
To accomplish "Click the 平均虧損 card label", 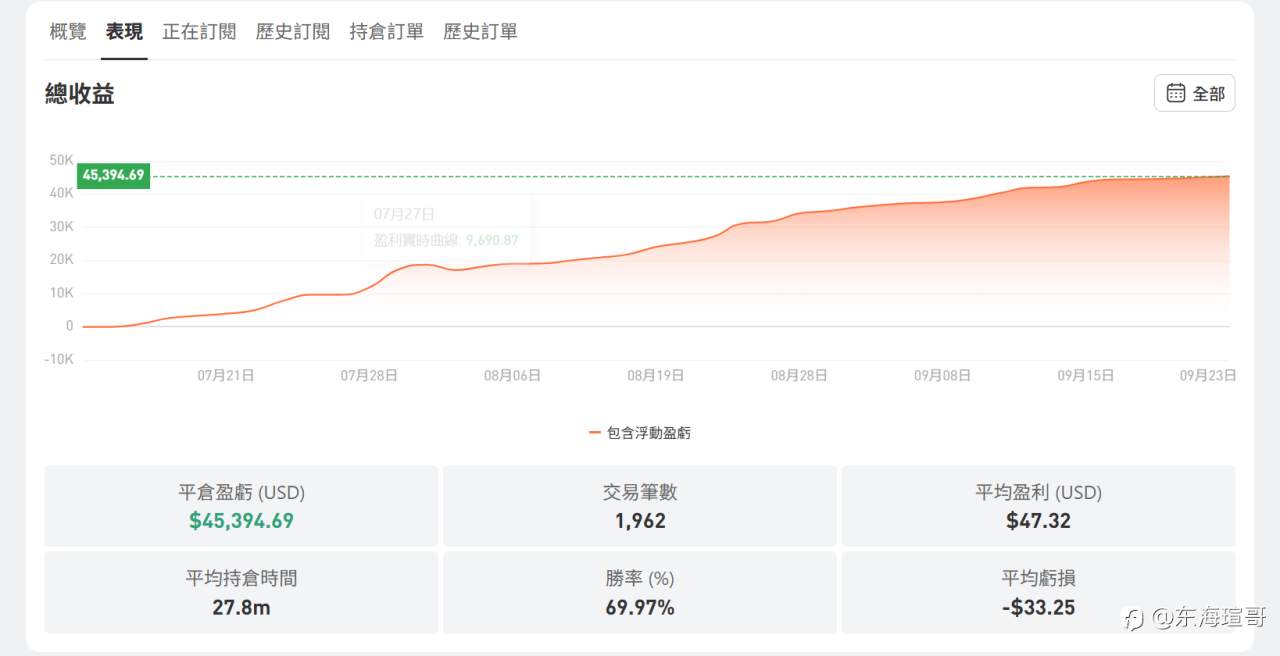I will [x=1038, y=578].
